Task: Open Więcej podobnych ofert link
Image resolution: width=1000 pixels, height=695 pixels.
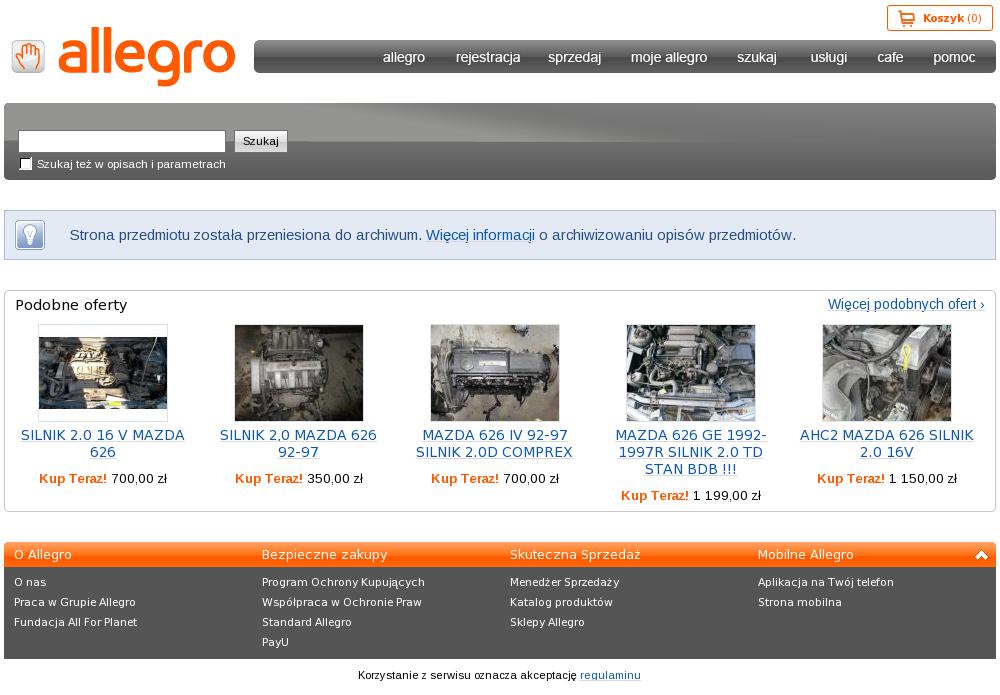Action: [x=906, y=304]
